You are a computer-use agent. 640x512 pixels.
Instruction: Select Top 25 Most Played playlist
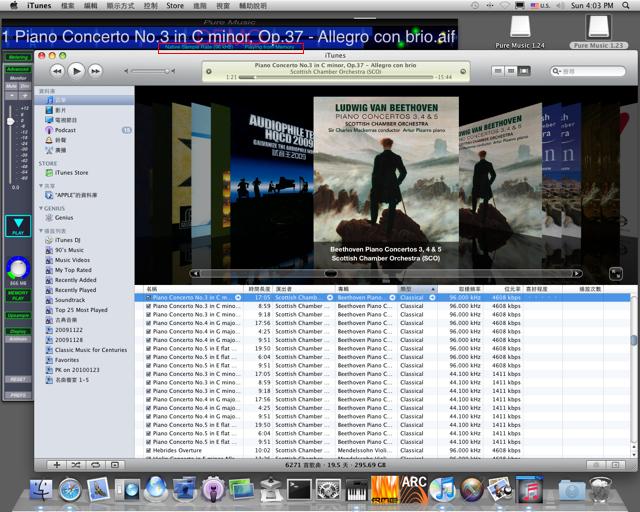pyautogui.click(x=81, y=310)
